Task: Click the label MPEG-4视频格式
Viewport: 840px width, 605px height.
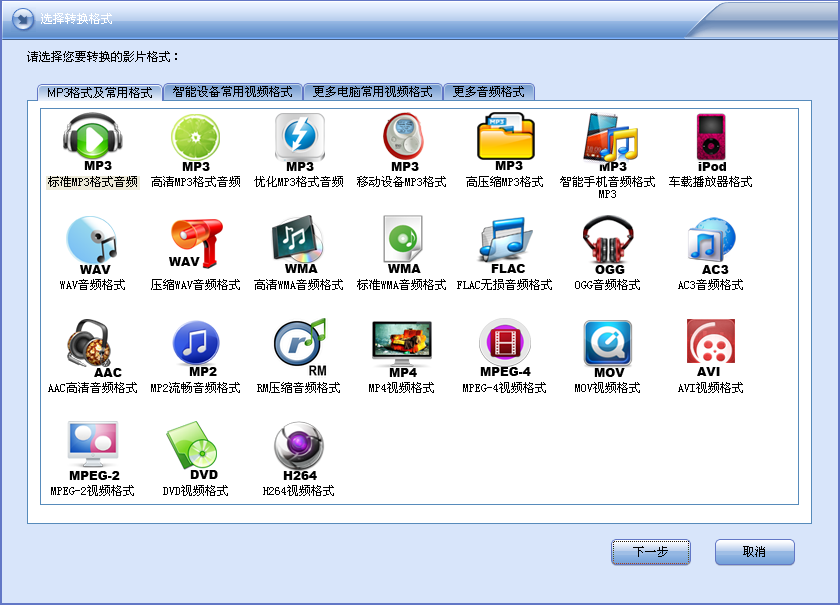Action: [x=504, y=388]
